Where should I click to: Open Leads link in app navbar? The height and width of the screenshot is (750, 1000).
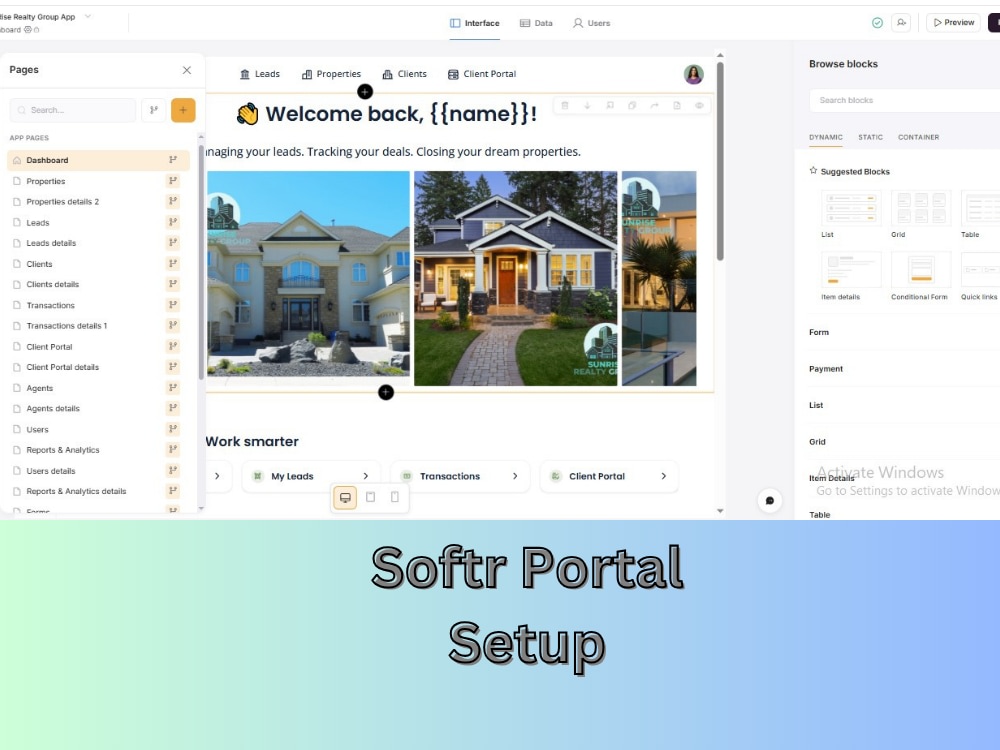(260, 74)
